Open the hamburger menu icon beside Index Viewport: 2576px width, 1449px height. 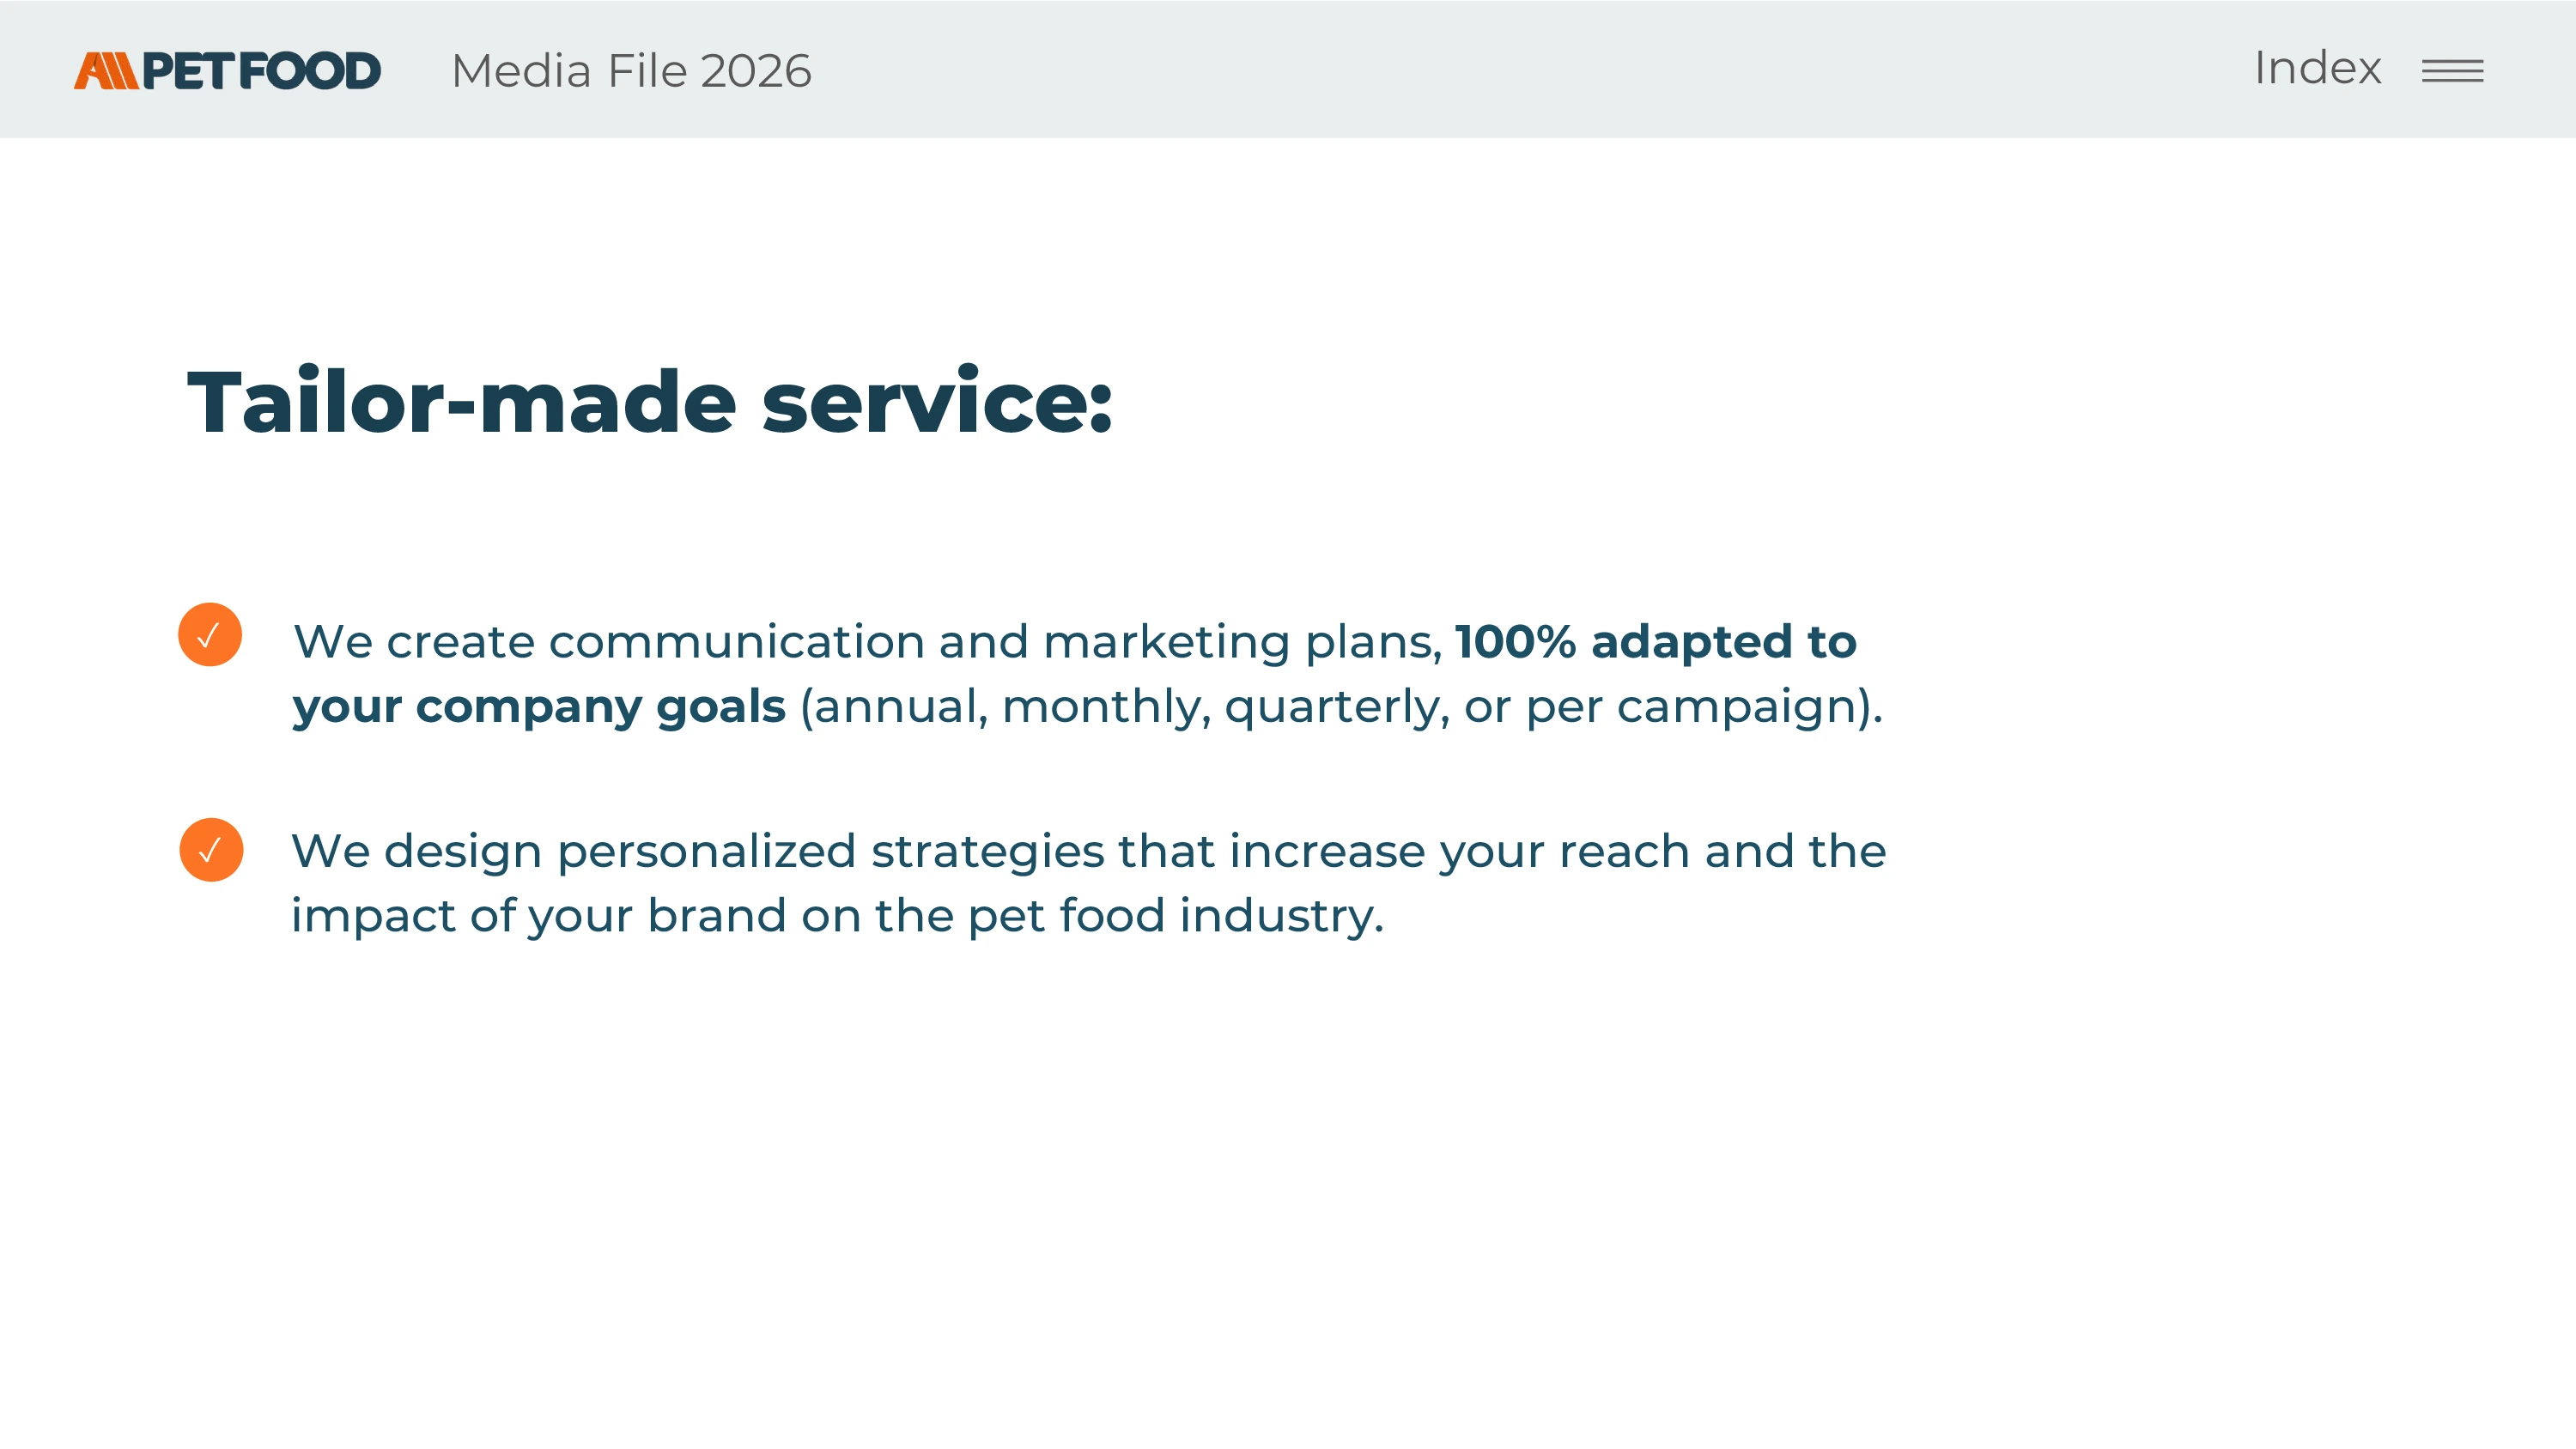2452,71
